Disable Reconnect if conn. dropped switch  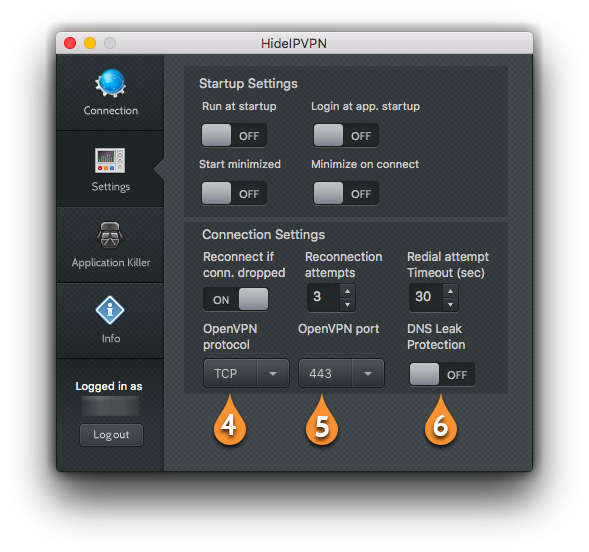236,299
